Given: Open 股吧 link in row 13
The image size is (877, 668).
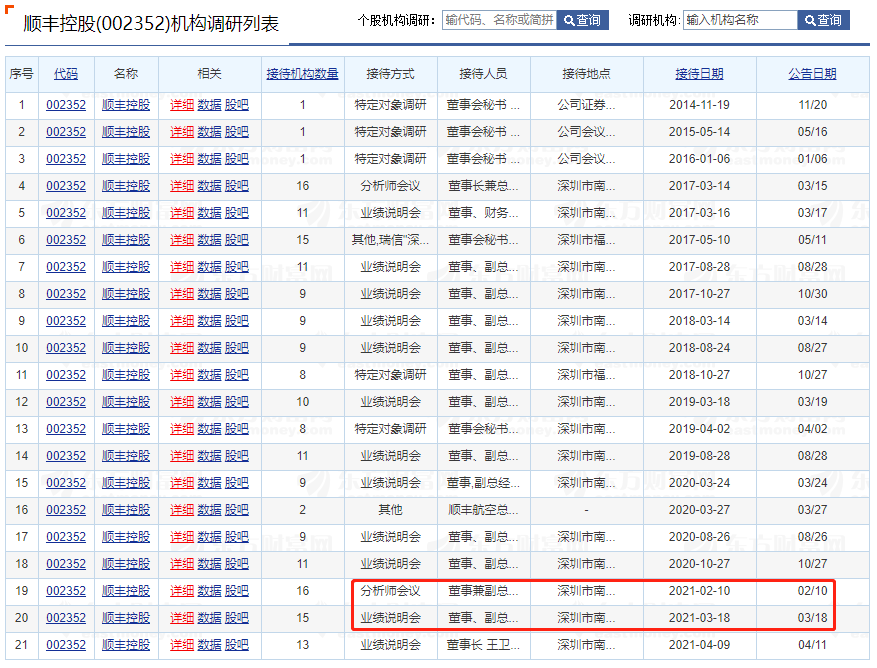Looking at the screenshot, I should (237, 429).
